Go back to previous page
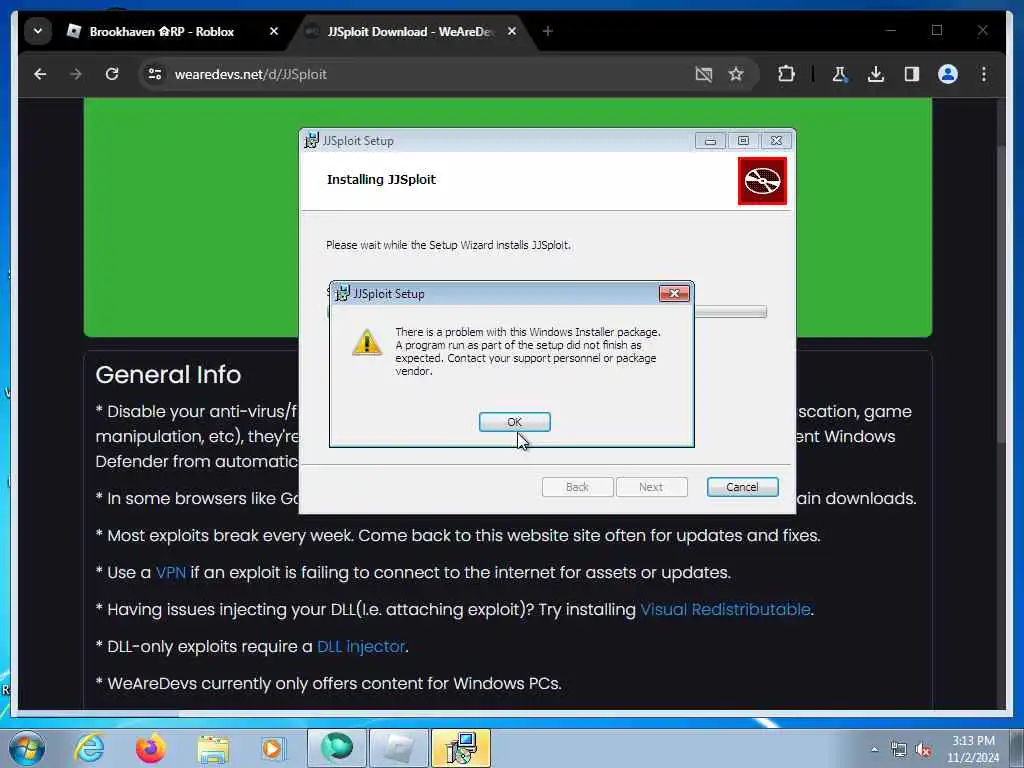The width and height of the screenshot is (1024, 768). (40, 74)
